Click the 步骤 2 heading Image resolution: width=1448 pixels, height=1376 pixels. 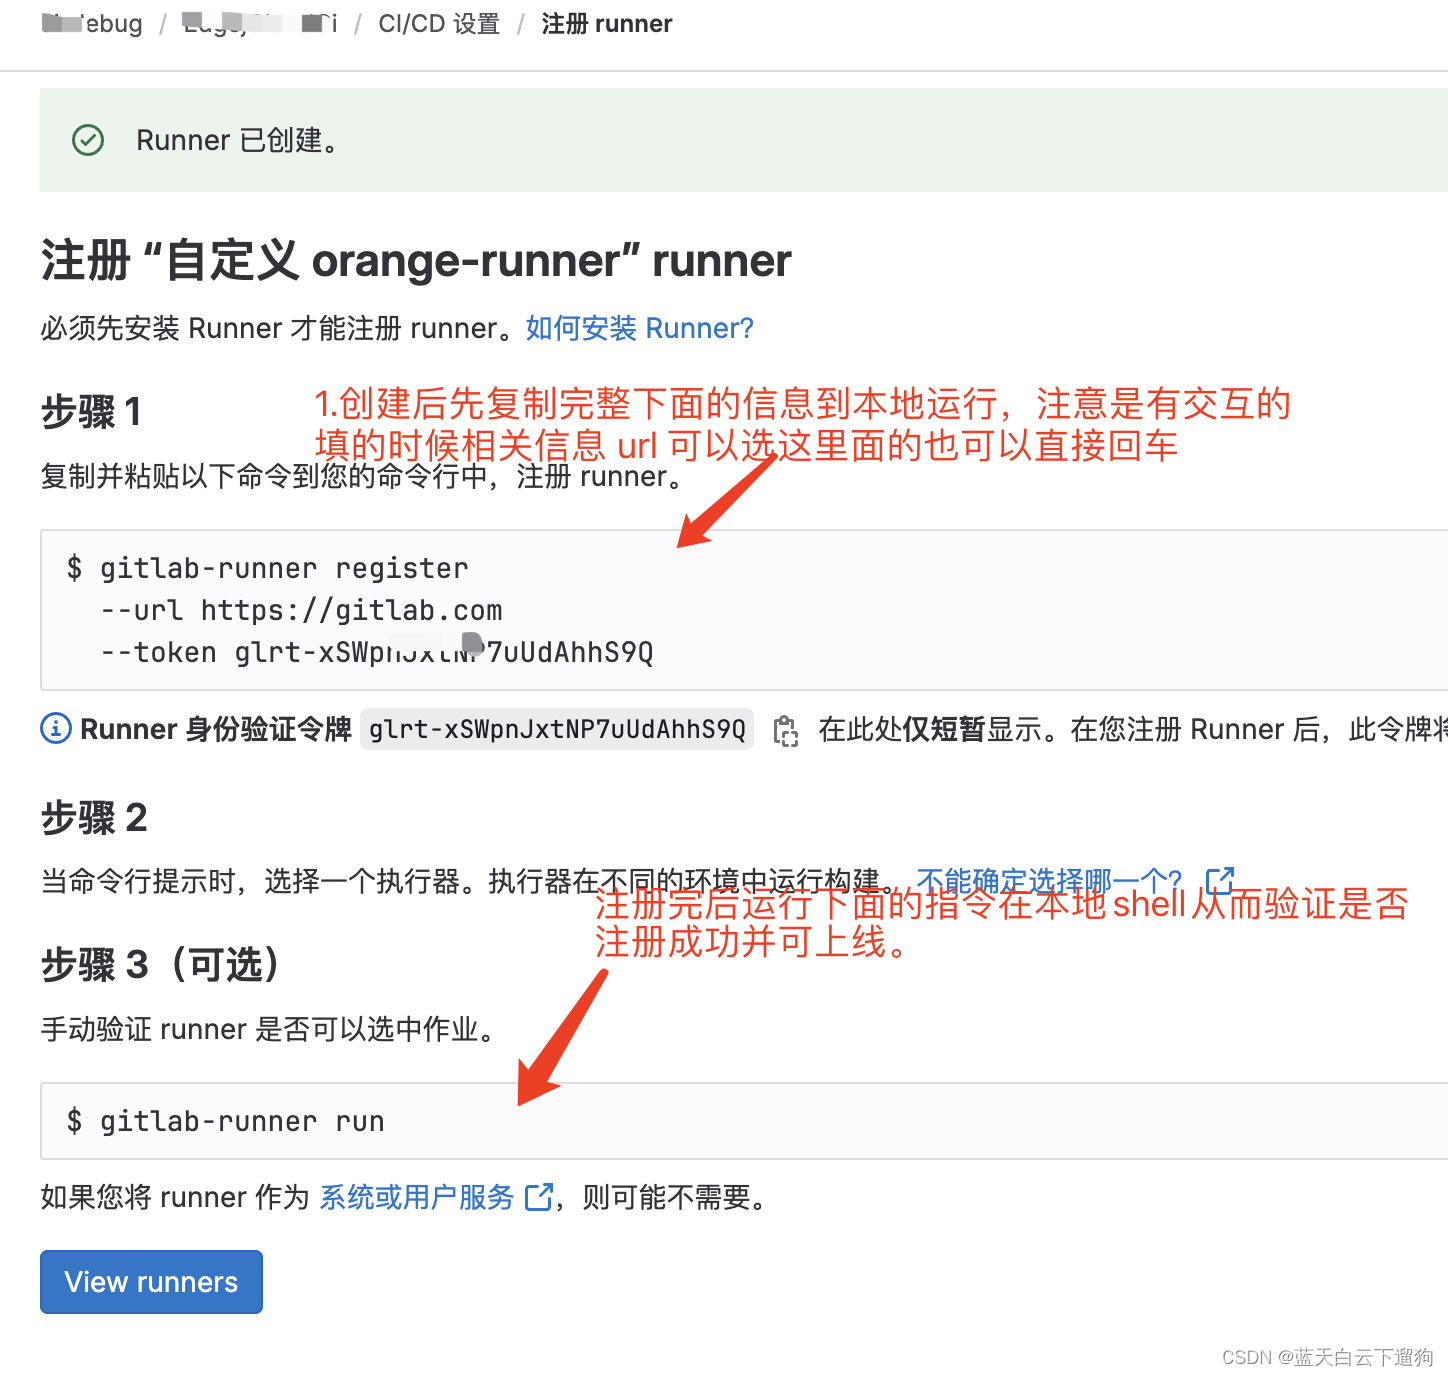[x=94, y=818]
